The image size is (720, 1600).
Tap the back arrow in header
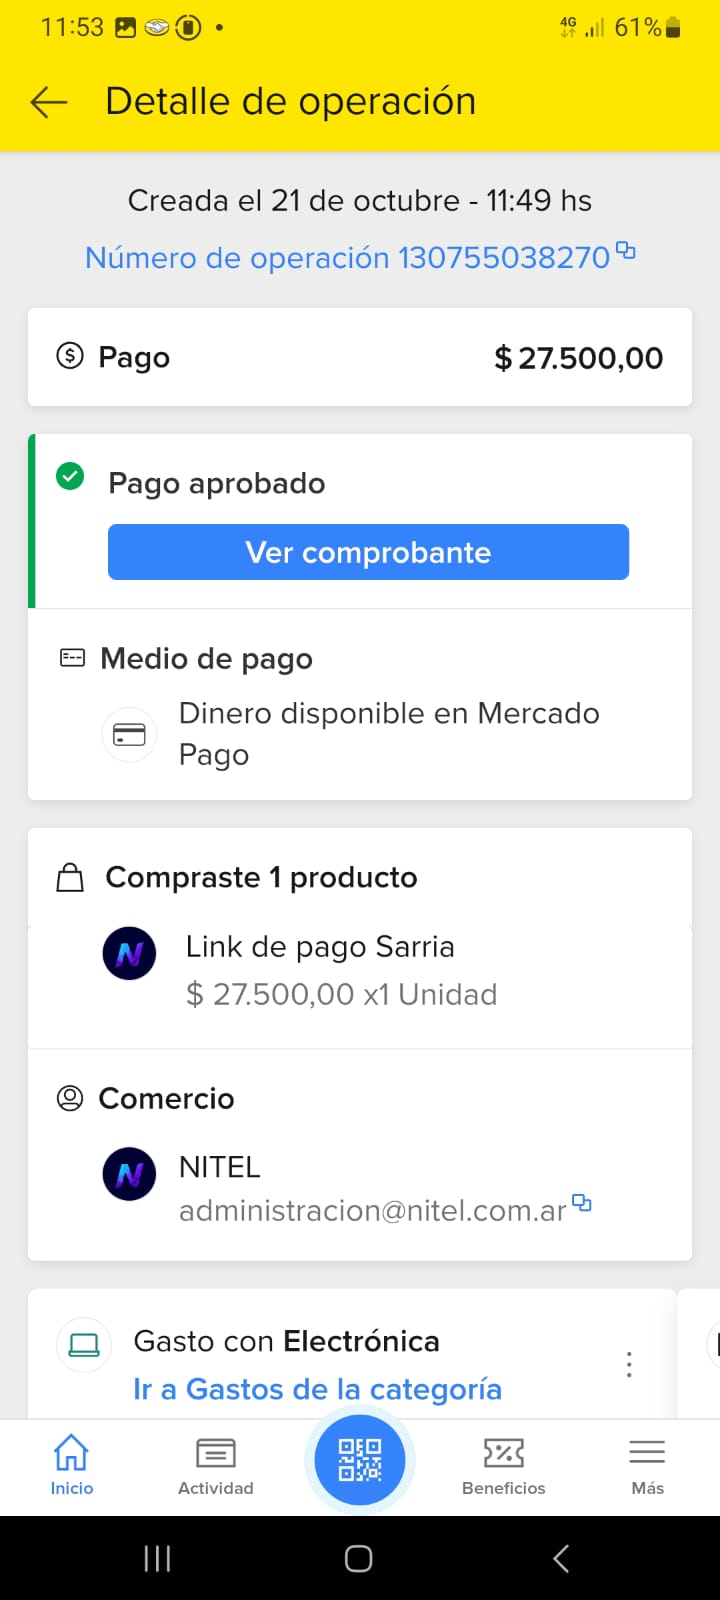(48, 102)
